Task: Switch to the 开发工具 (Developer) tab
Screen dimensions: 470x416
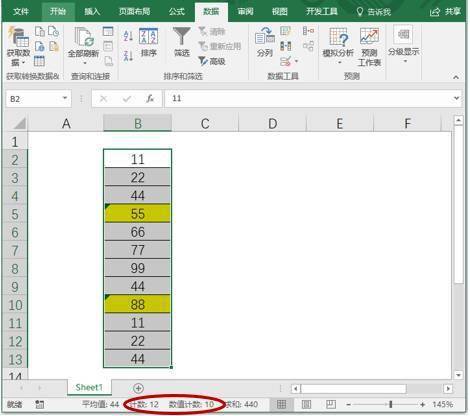Action: (322, 12)
